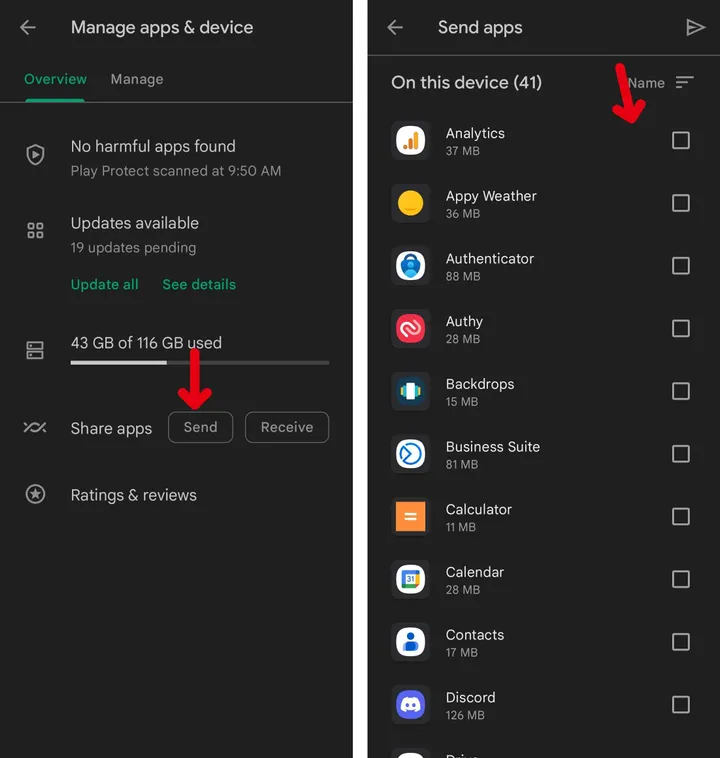
Task: Tap the storage usage progress bar
Action: pyautogui.click(x=200, y=363)
